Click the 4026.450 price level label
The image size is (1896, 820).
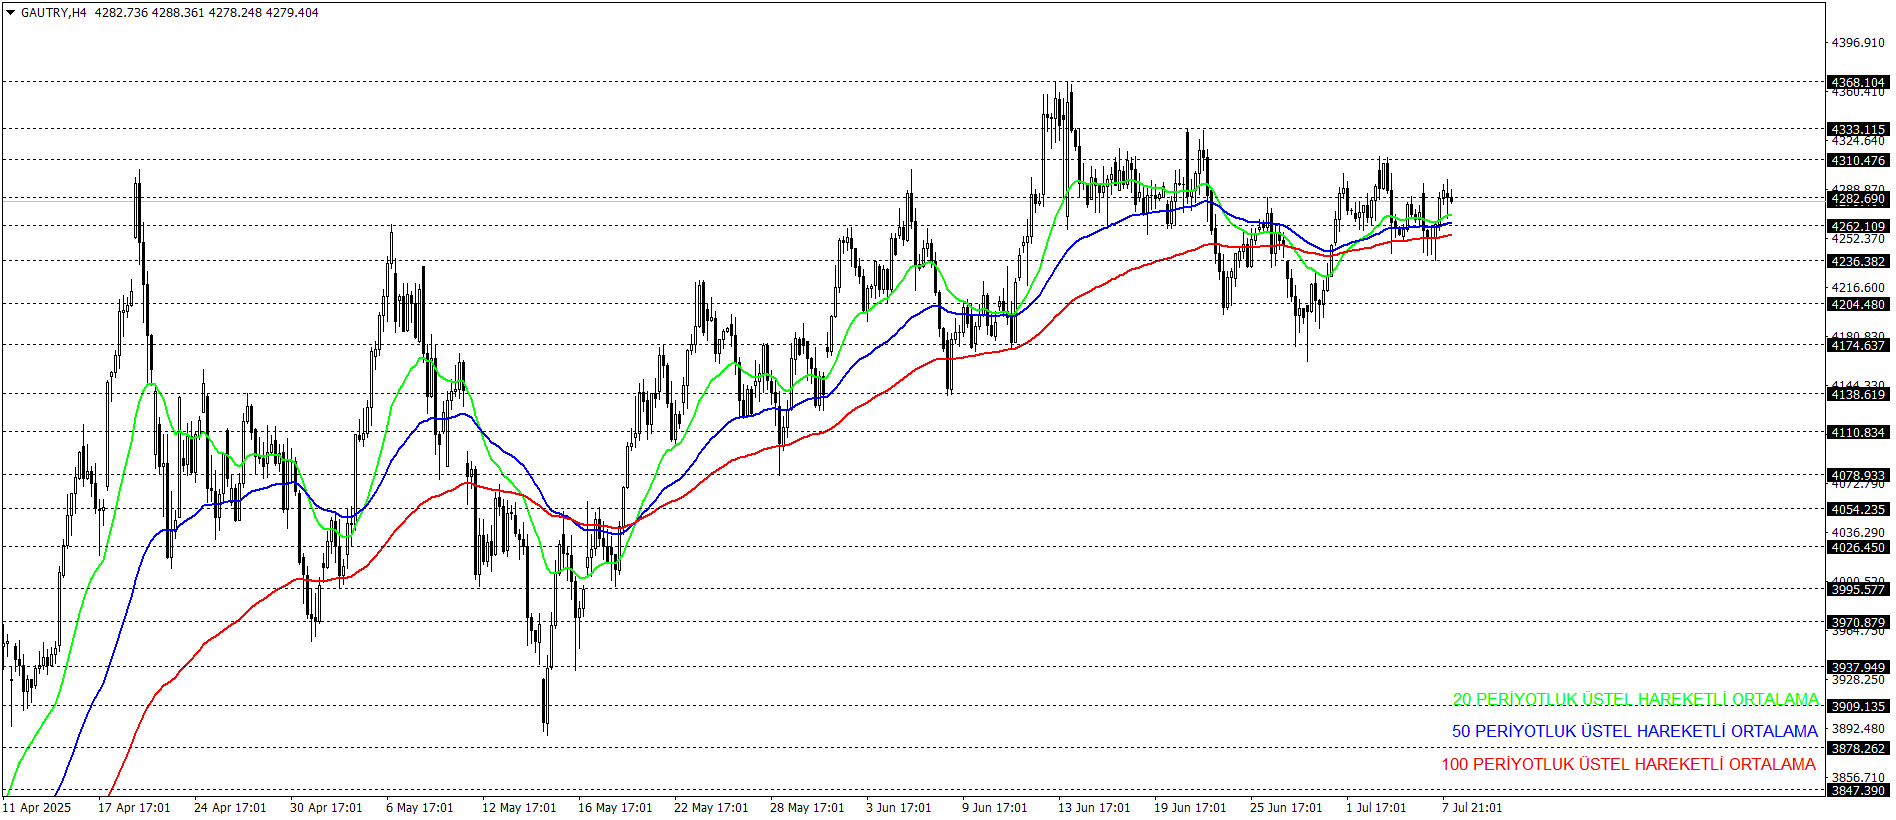1858,547
